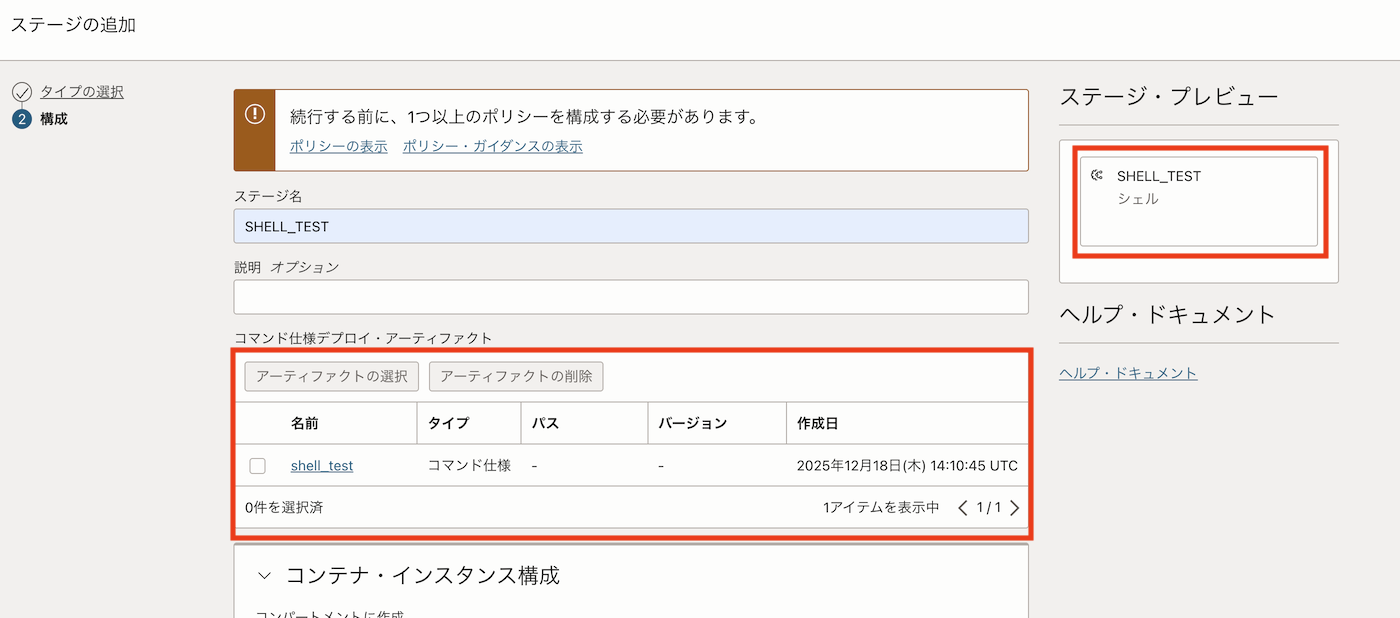1400x618 pixels.
Task: Click the 作成日 column header
Action: click(x=818, y=423)
